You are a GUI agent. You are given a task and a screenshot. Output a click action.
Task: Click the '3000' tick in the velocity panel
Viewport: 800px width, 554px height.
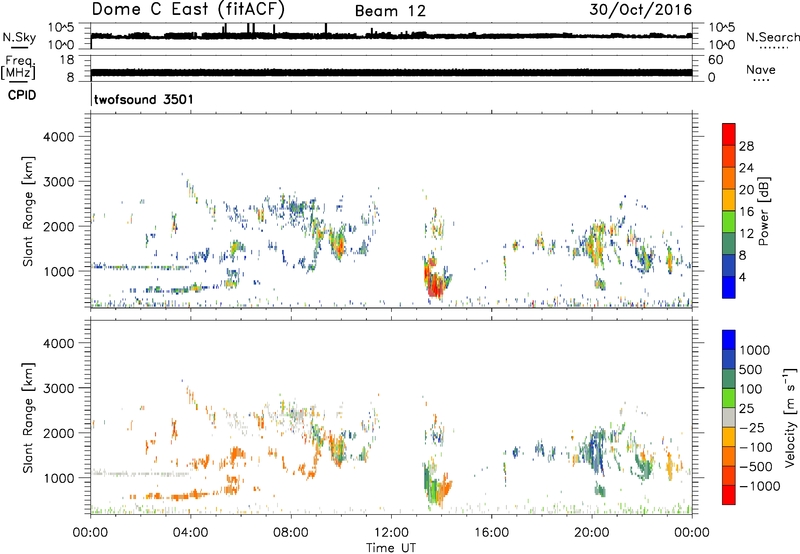59,388
